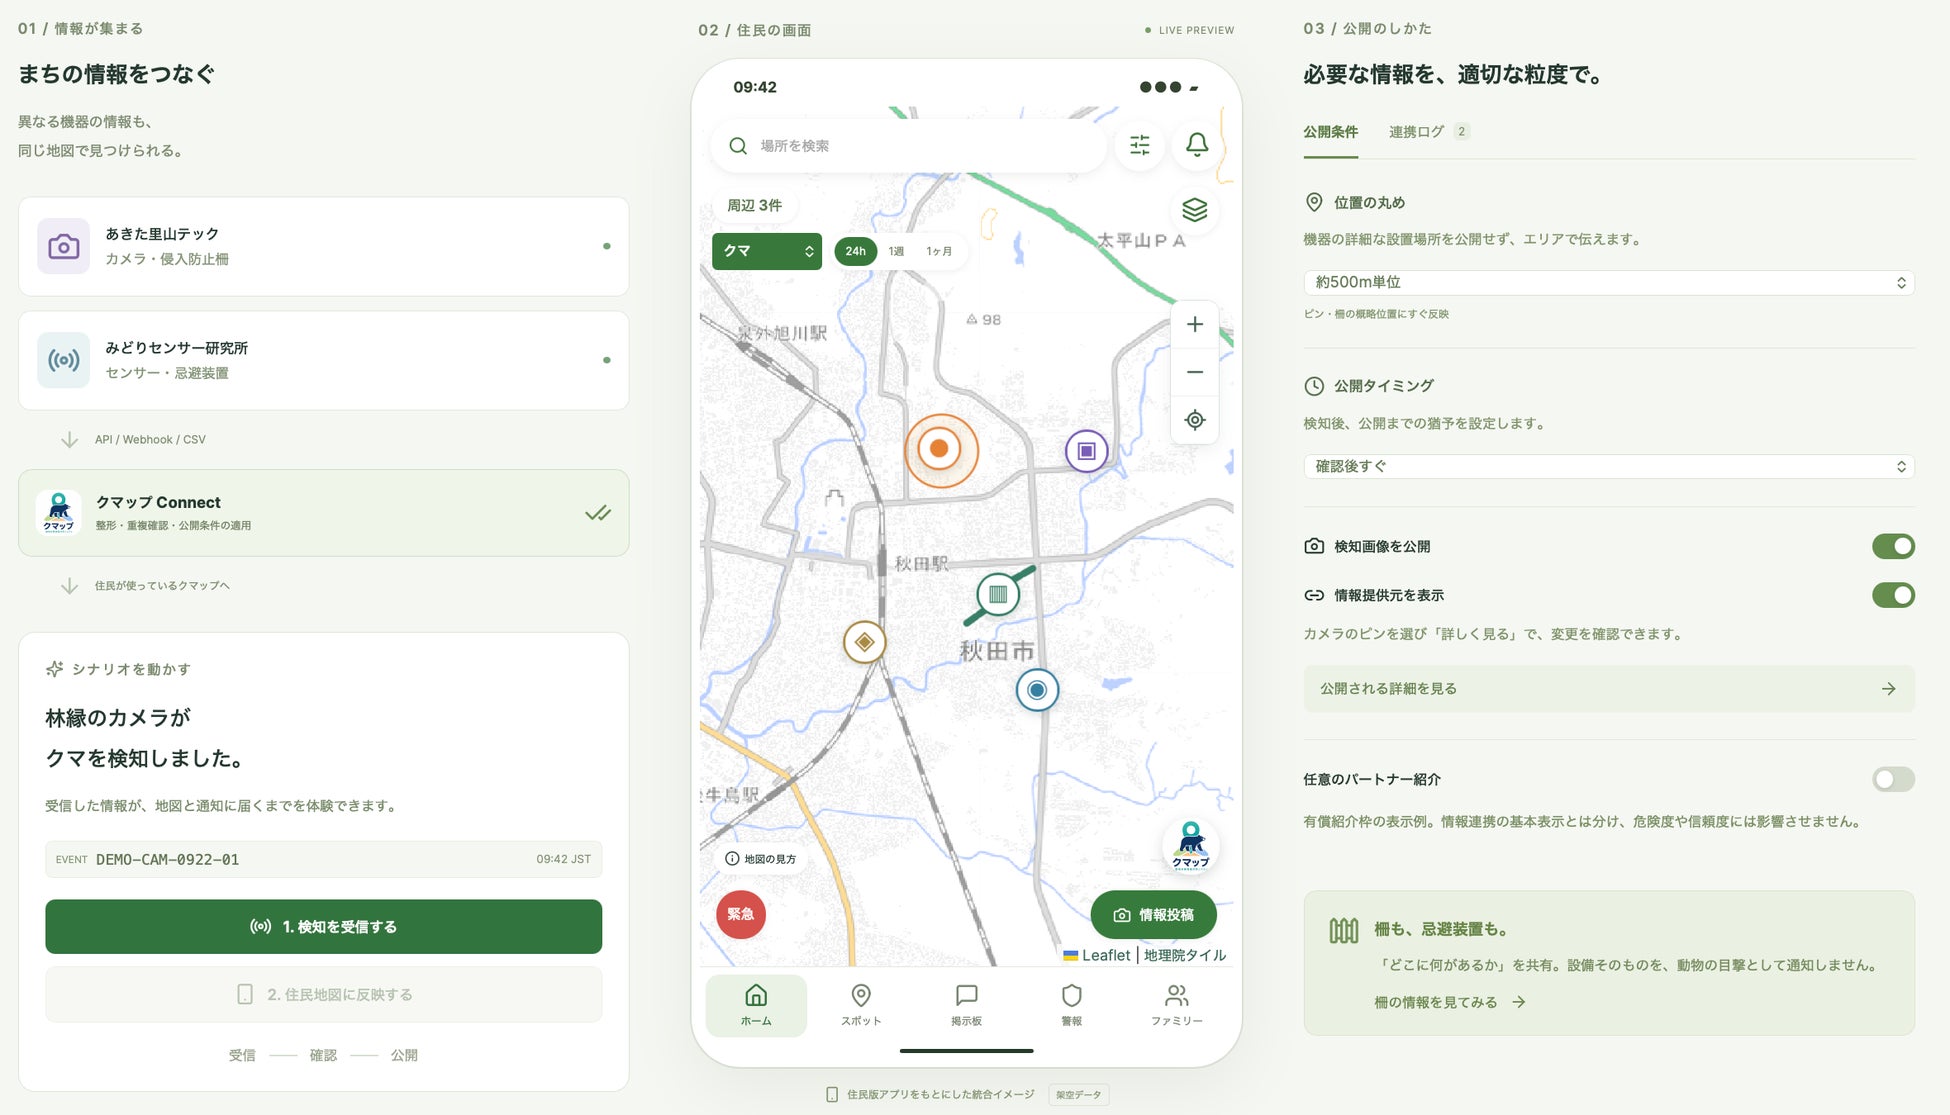Image resolution: width=1950 pixels, height=1115 pixels.
Task: Select the purple camera map marker
Action: pos(1086,451)
